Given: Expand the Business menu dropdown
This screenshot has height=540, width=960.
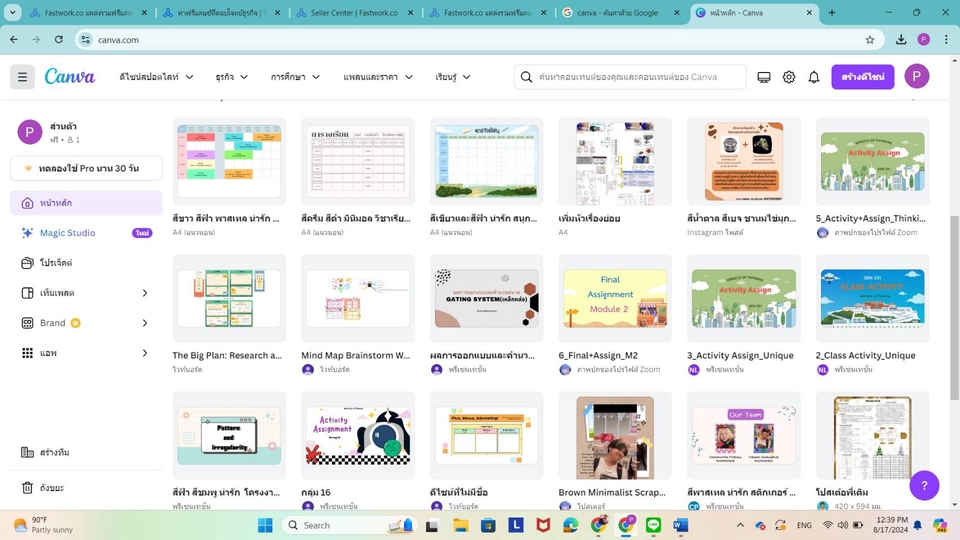Looking at the screenshot, I should point(231,77).
